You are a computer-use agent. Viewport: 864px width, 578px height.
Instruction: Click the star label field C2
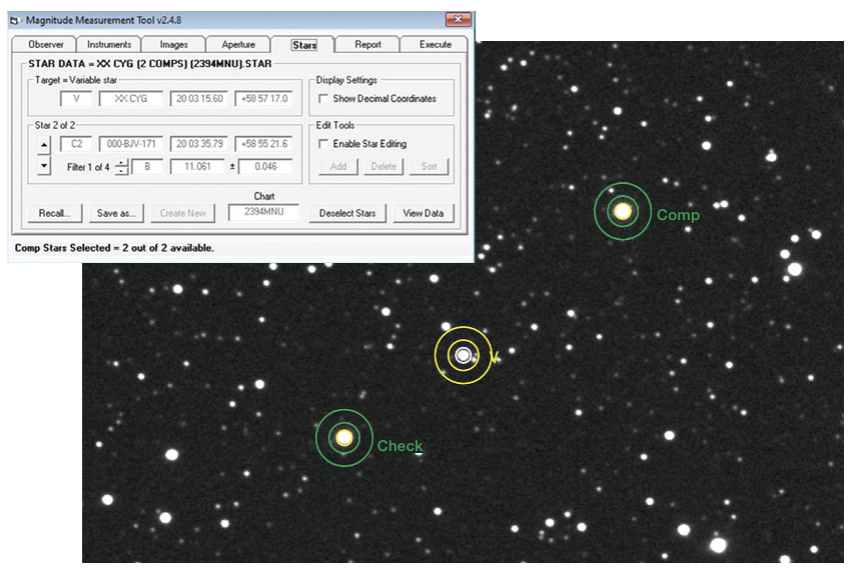point(76,144)
